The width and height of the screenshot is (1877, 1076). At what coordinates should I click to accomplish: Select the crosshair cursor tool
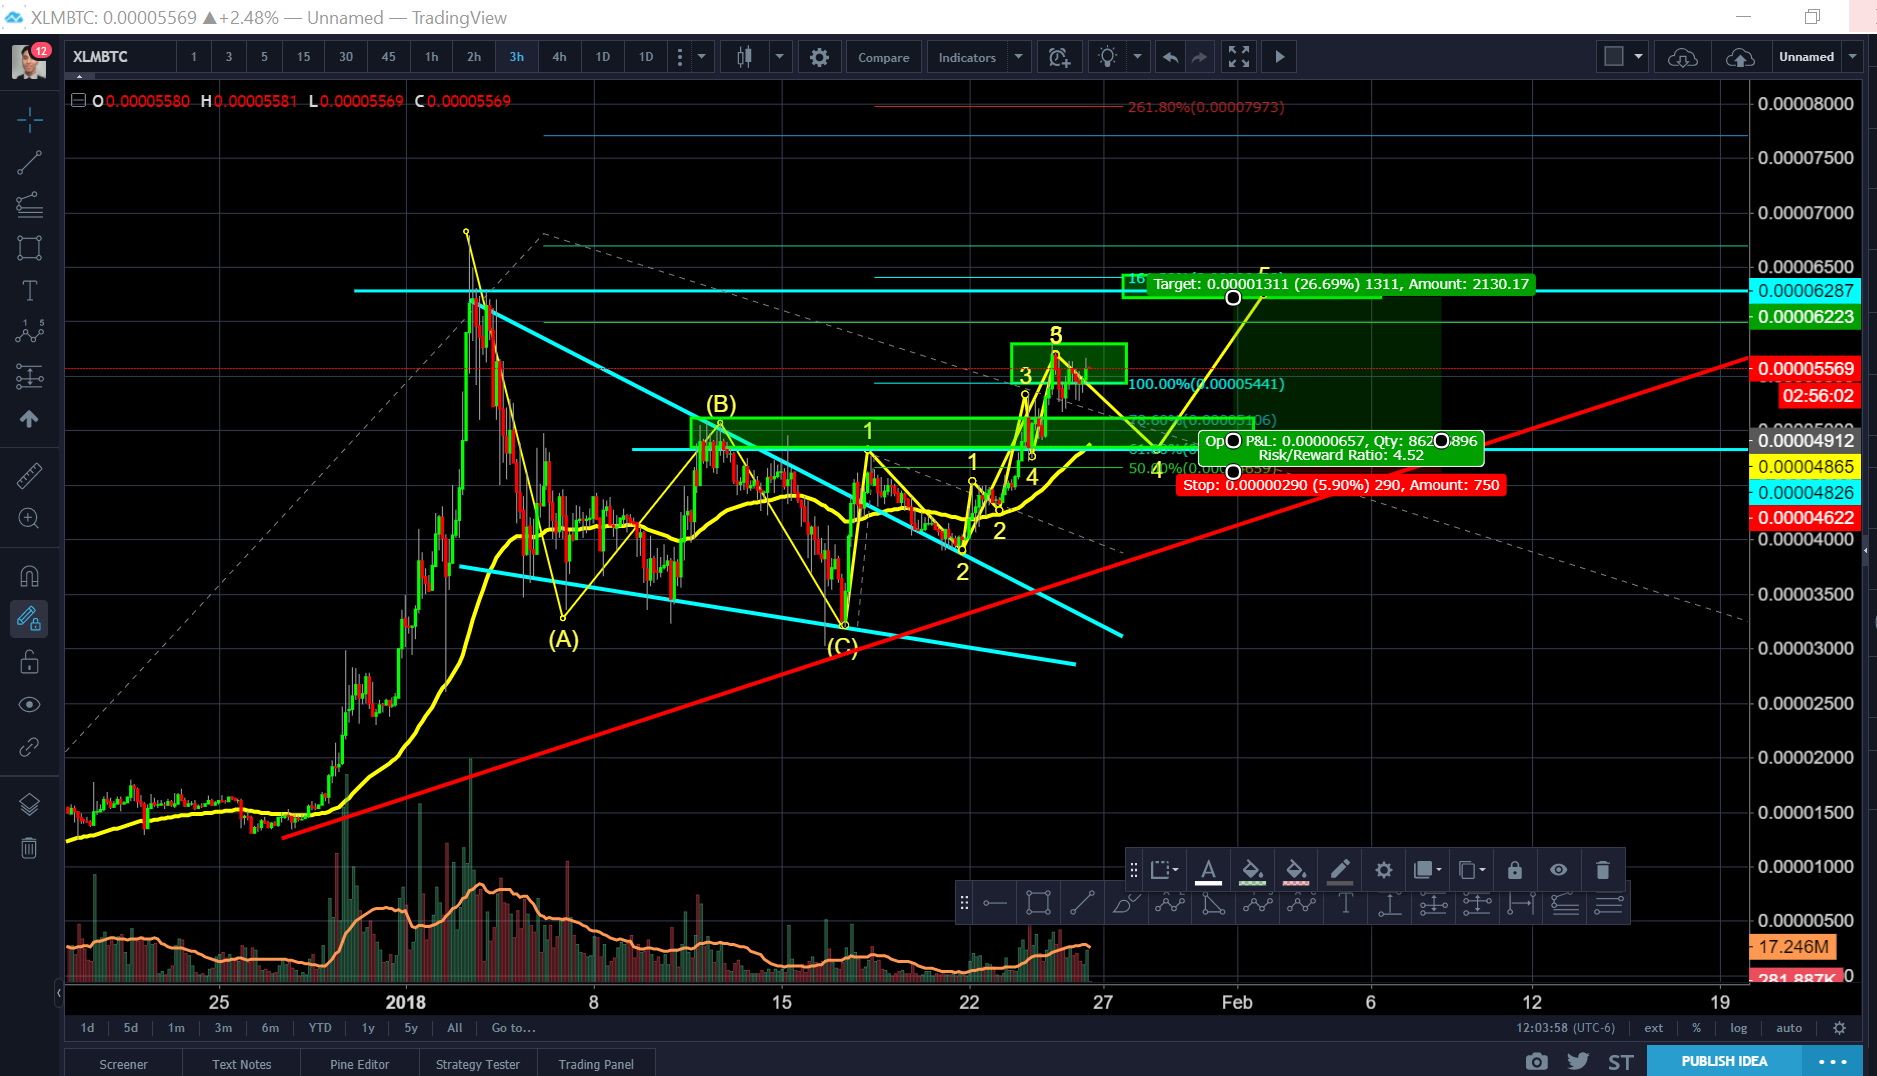(x=29, y=120)
